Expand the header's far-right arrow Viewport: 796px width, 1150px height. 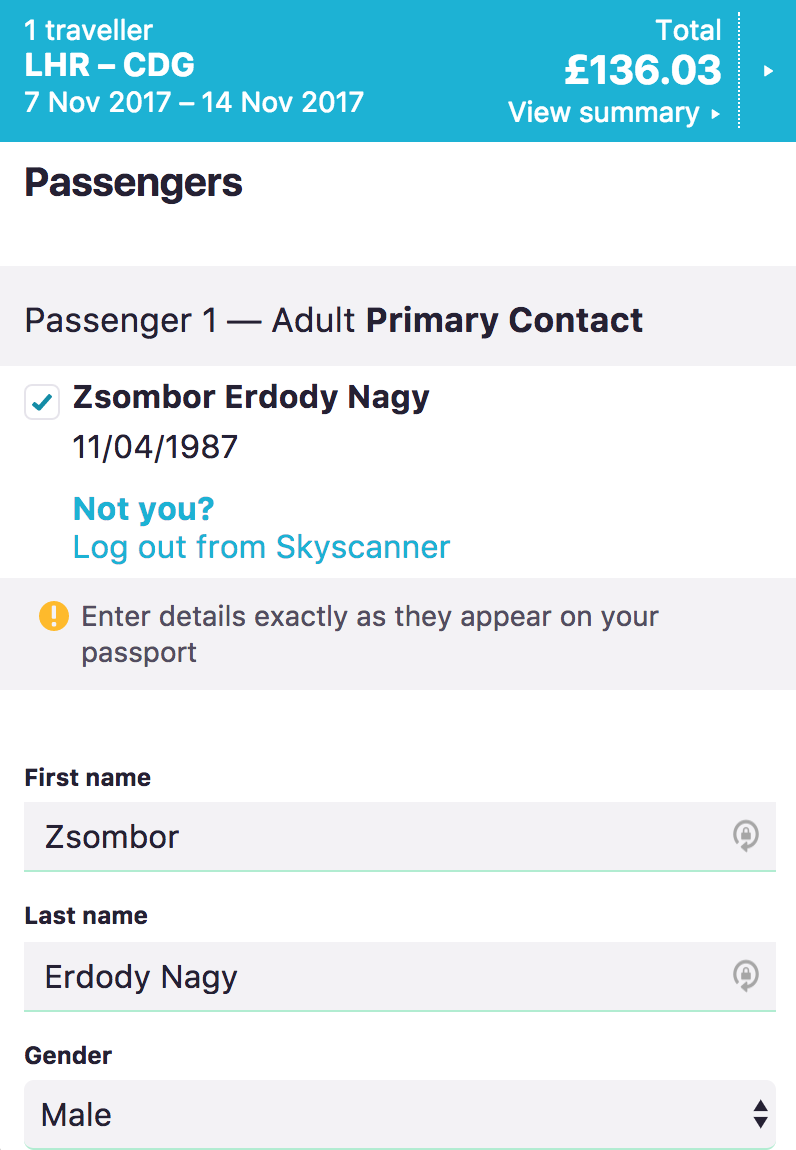click(768, 71)
